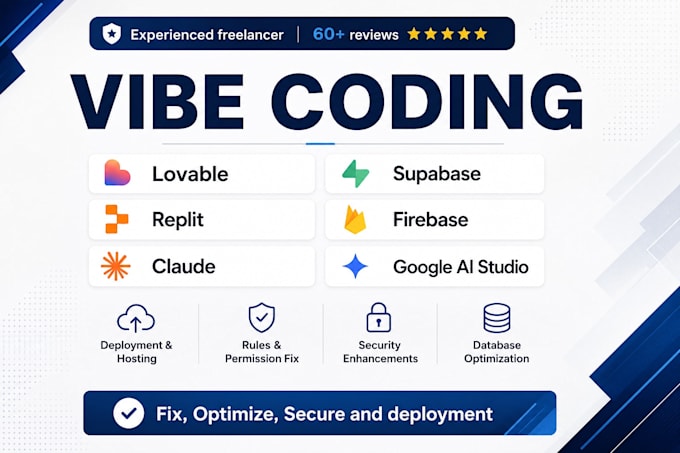Click the "Experienced freelancer" text
The image size is (680, 453).
tap(207, 35)
